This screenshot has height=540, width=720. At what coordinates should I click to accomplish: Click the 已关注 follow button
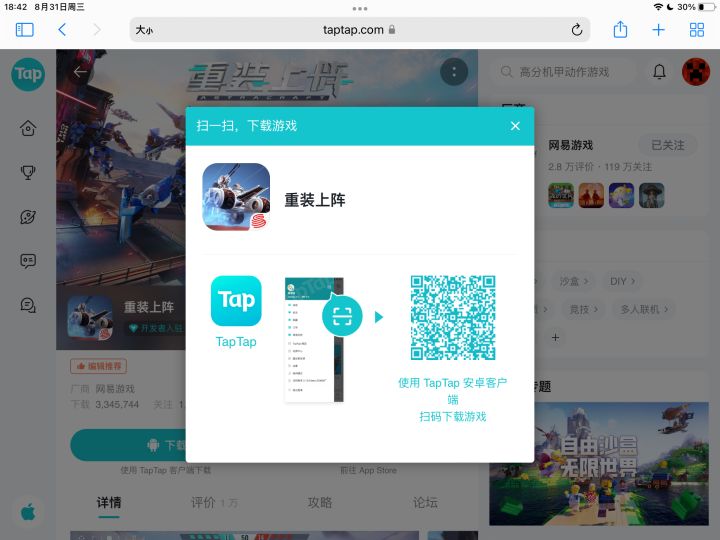pos(668,146)
